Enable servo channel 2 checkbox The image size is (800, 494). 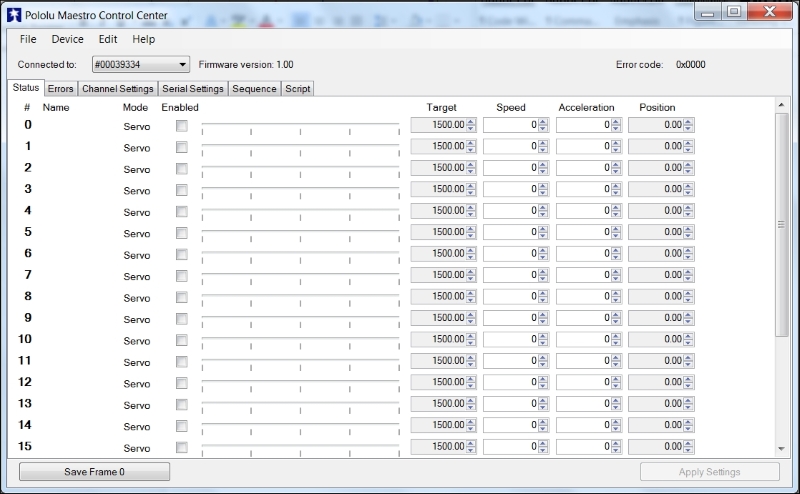pos(182,168)
